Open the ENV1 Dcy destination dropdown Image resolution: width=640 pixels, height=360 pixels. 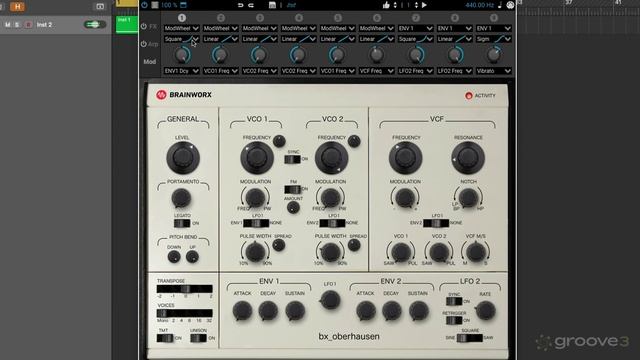pyautogui.click(x=182, y=71)
